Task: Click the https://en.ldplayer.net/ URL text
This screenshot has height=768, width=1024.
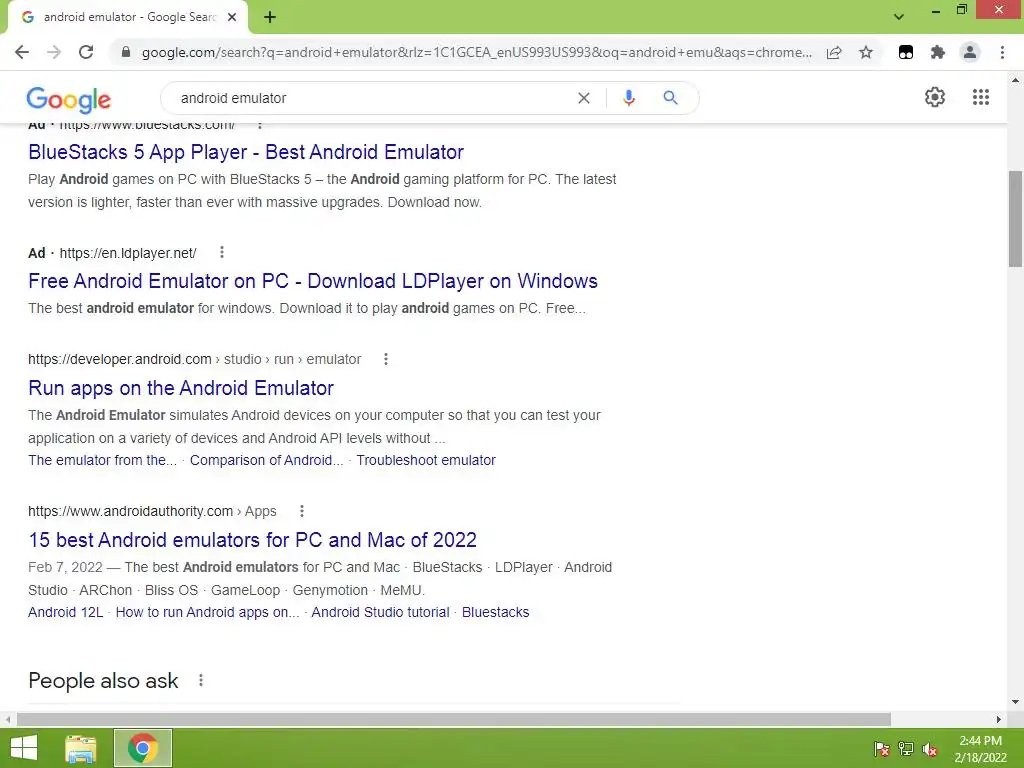Action: pyautogui.click(x=128, y=253)
